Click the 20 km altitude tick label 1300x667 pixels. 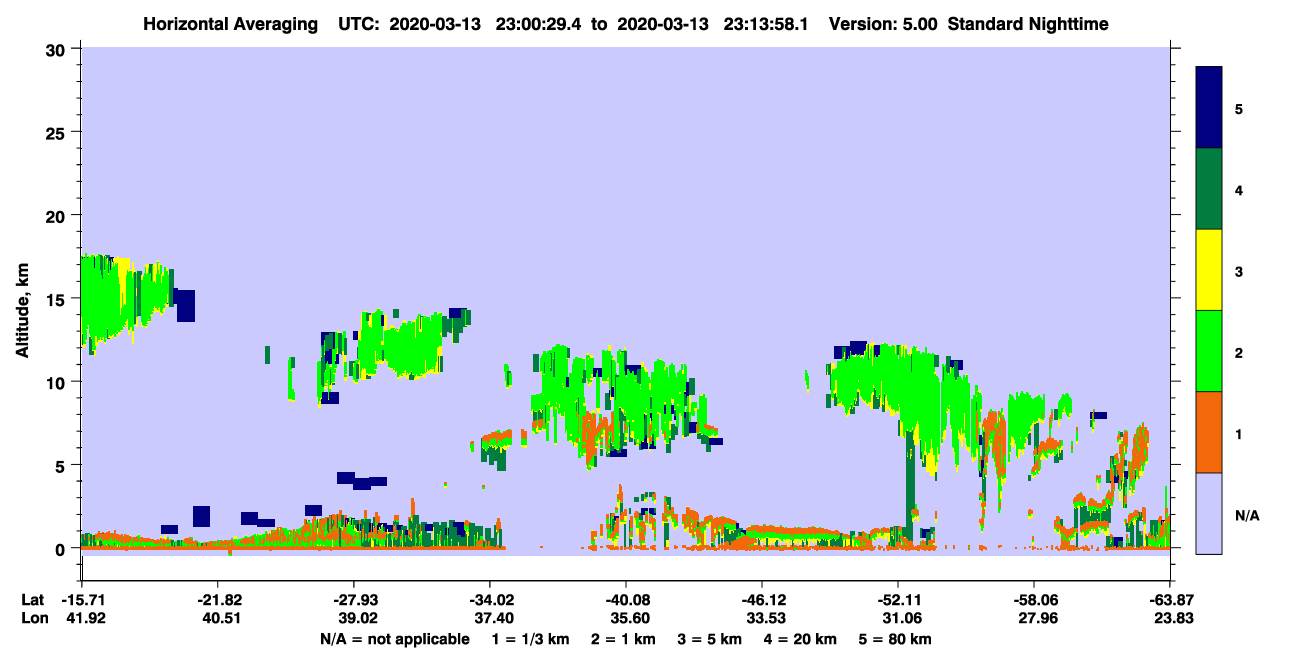[57, 215]
